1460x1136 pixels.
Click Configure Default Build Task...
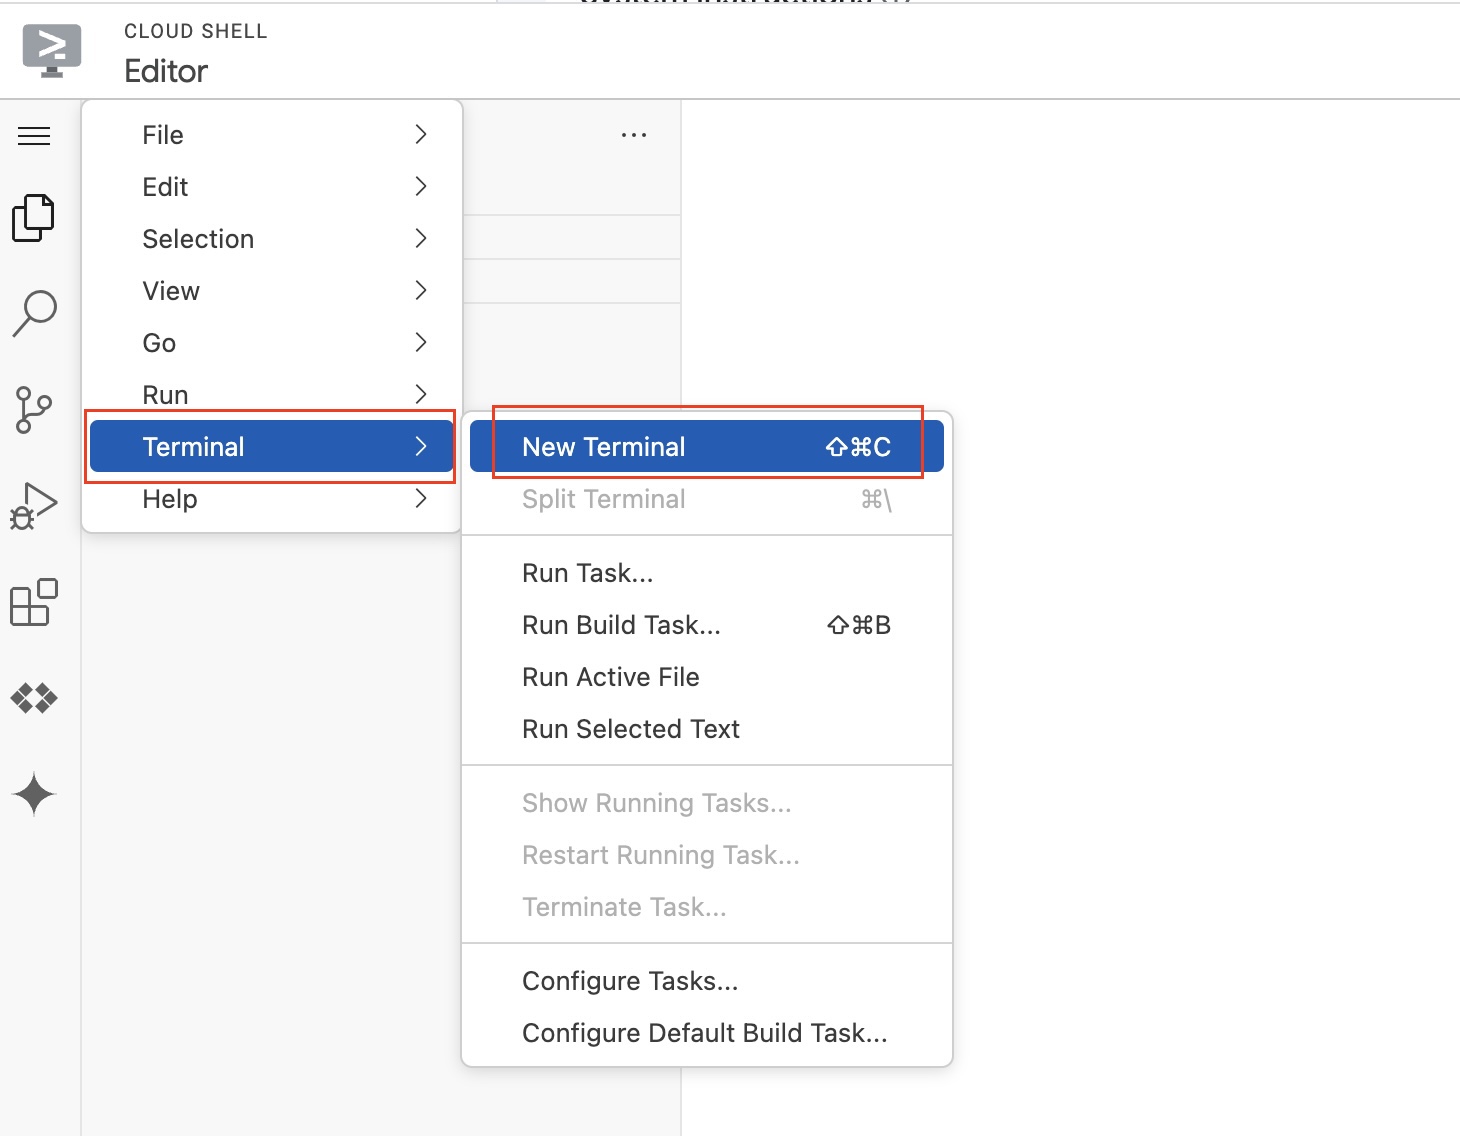(704, 1033)
